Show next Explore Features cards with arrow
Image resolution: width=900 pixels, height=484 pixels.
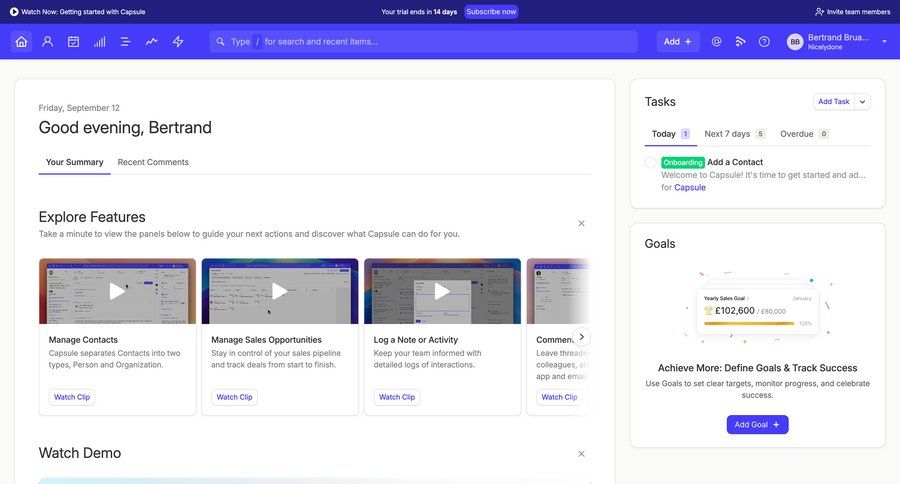coord(582,337)
